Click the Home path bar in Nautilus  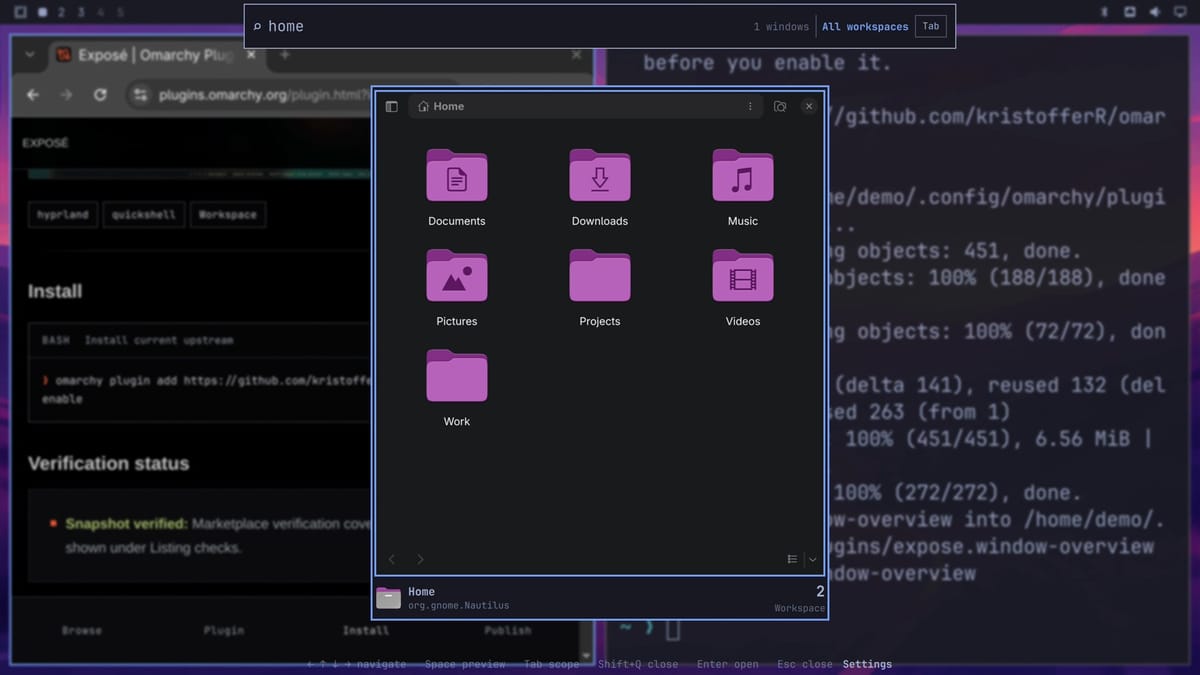pos(585,106)
